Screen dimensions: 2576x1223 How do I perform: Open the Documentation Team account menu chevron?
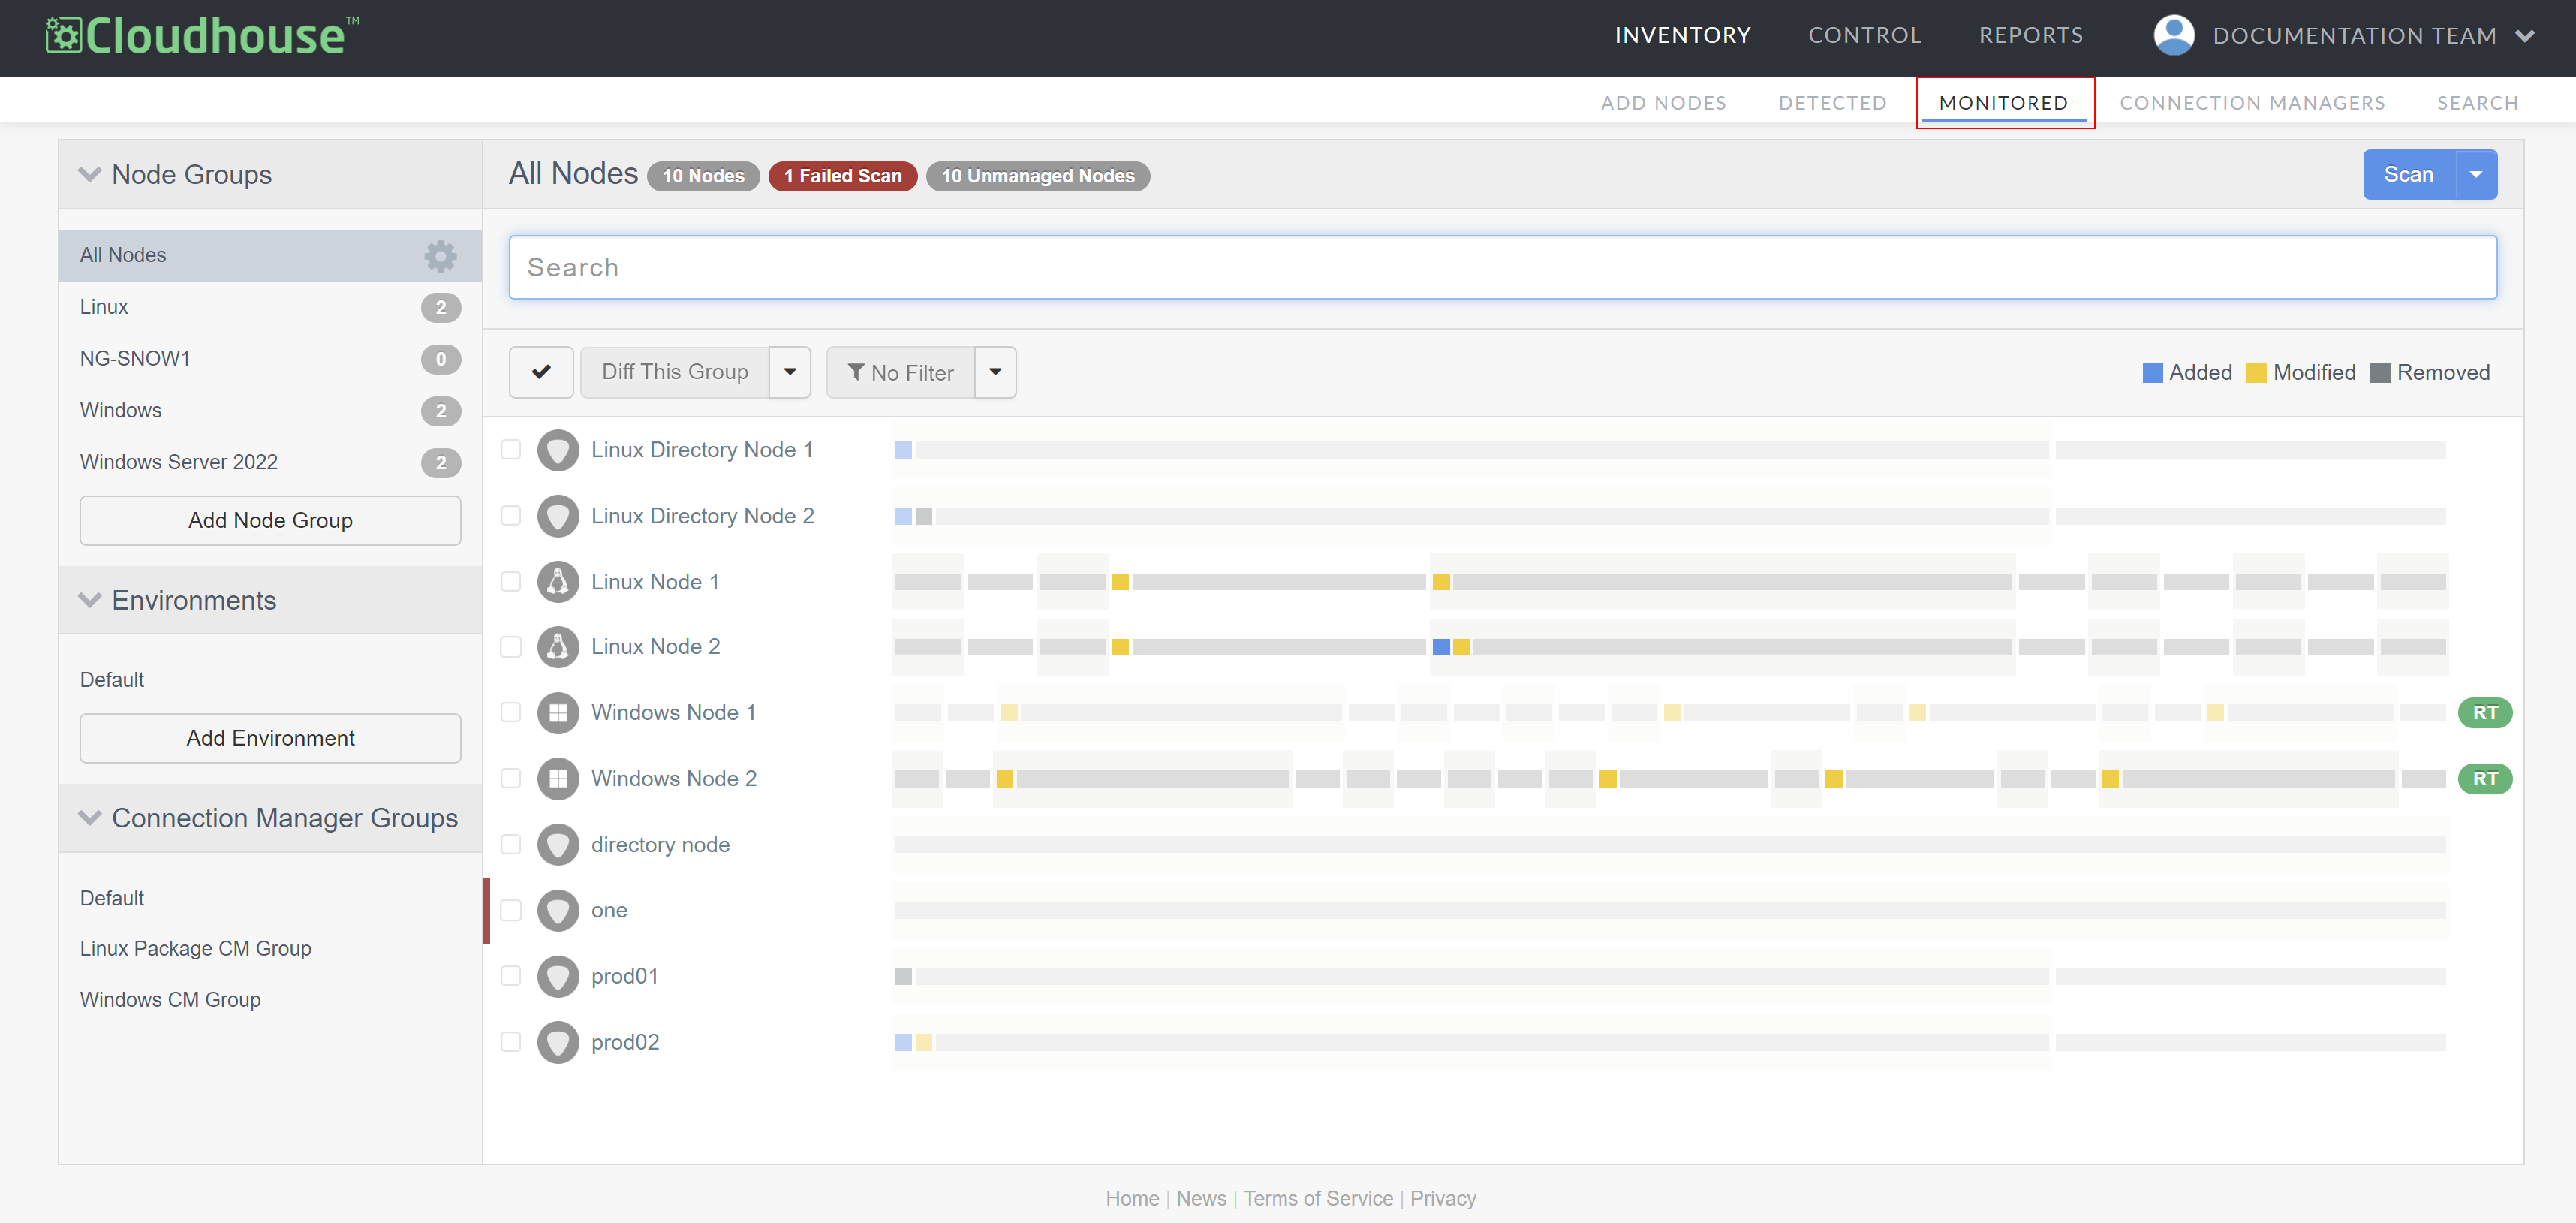coord(2526,36)
